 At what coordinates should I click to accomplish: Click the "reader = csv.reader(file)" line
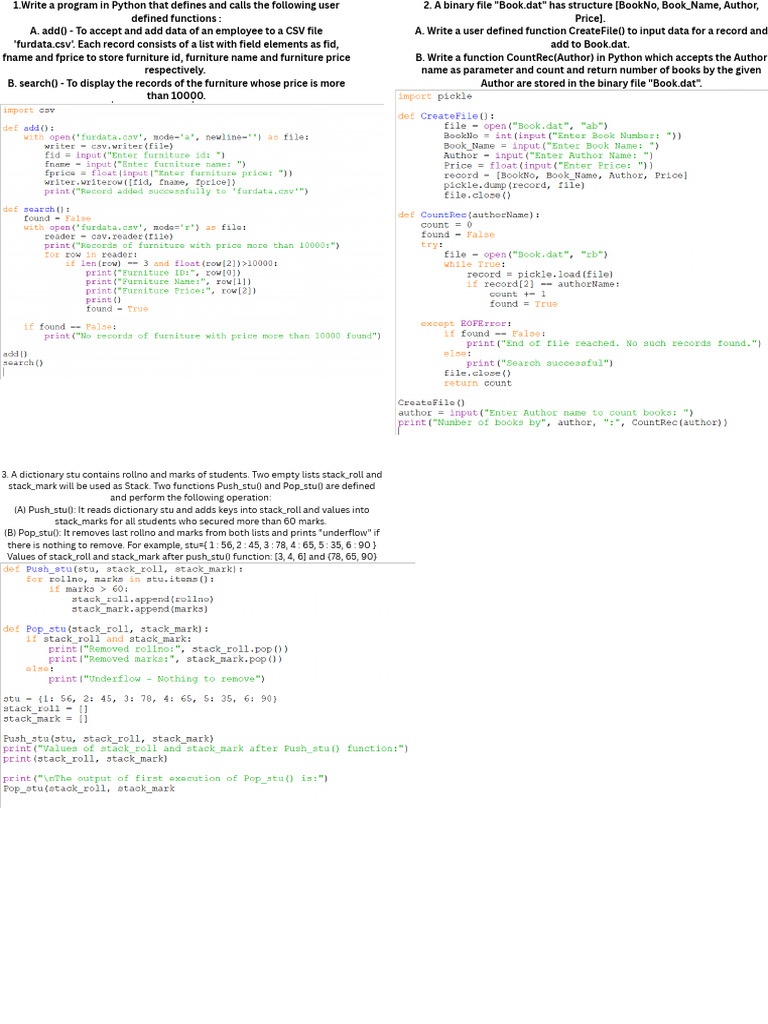click(x=109, y=236)
